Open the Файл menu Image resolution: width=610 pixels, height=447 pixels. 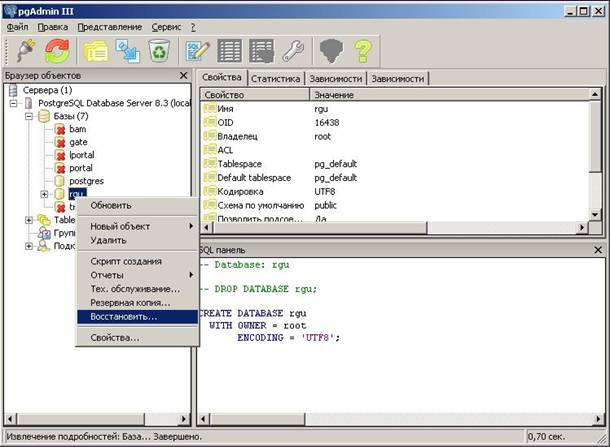[18, 27]
